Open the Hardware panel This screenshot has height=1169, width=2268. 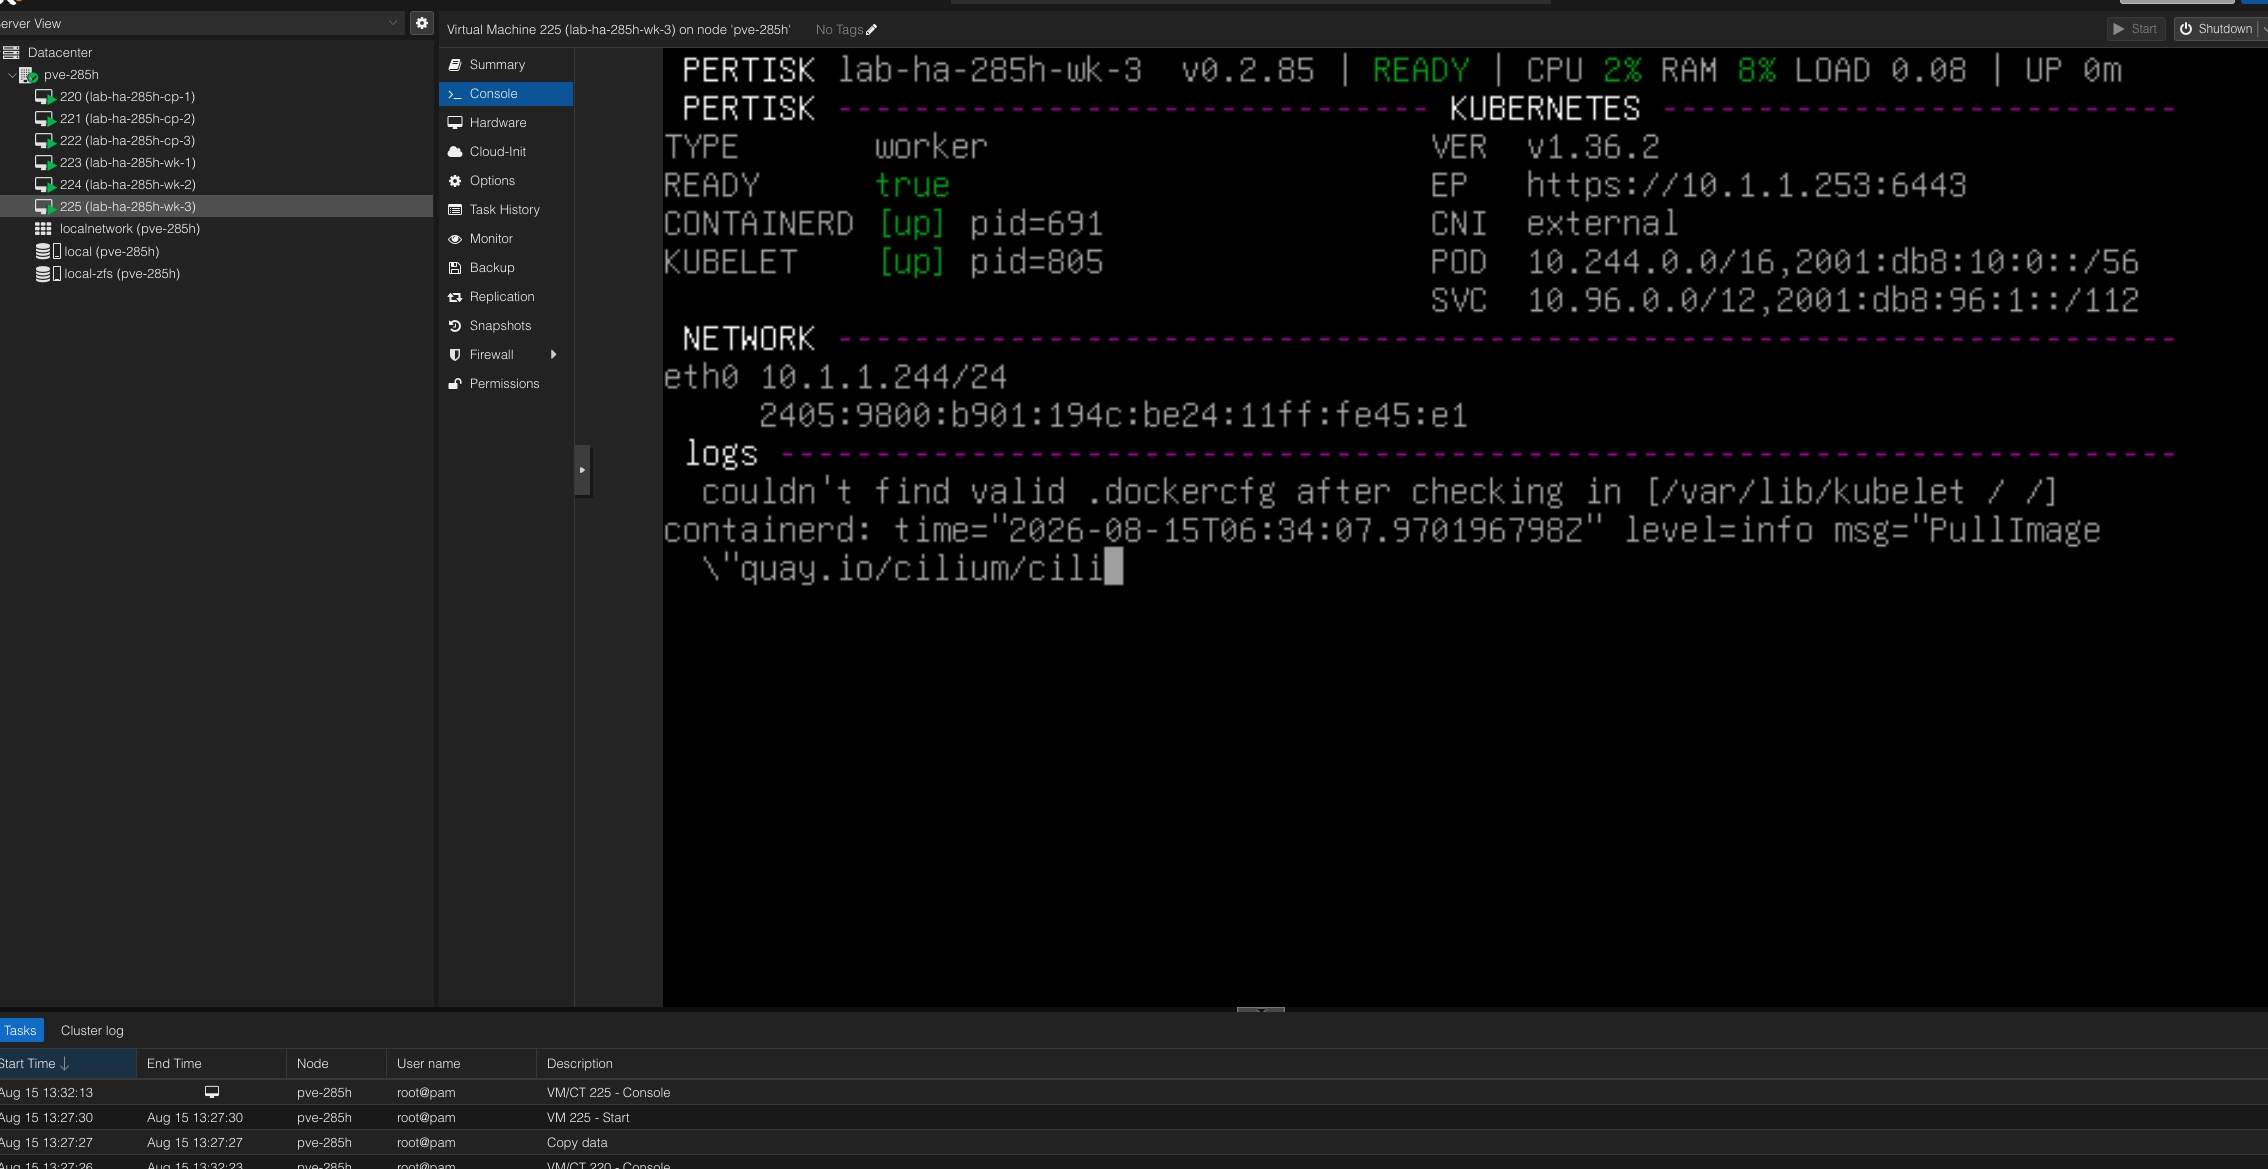click(x=506, y=122)
